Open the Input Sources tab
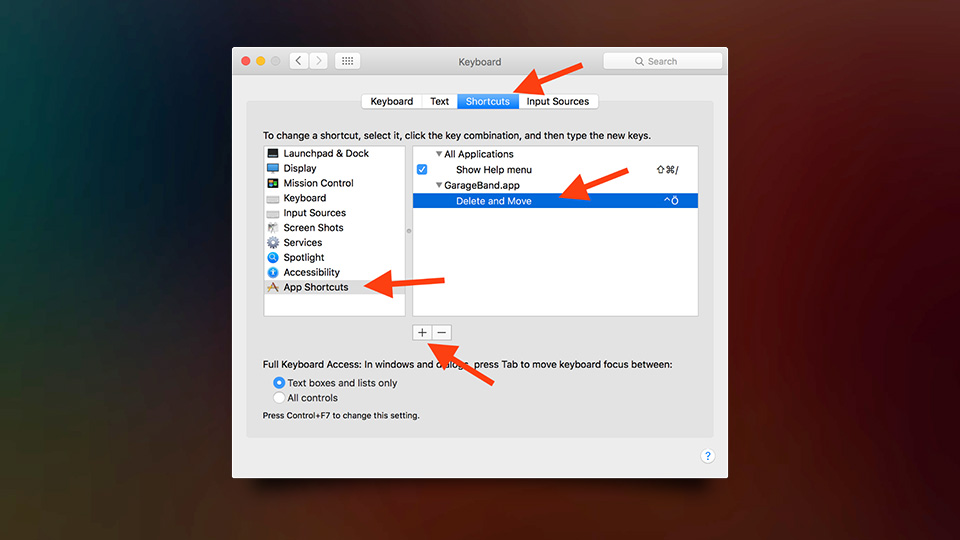 coord(558,101)
